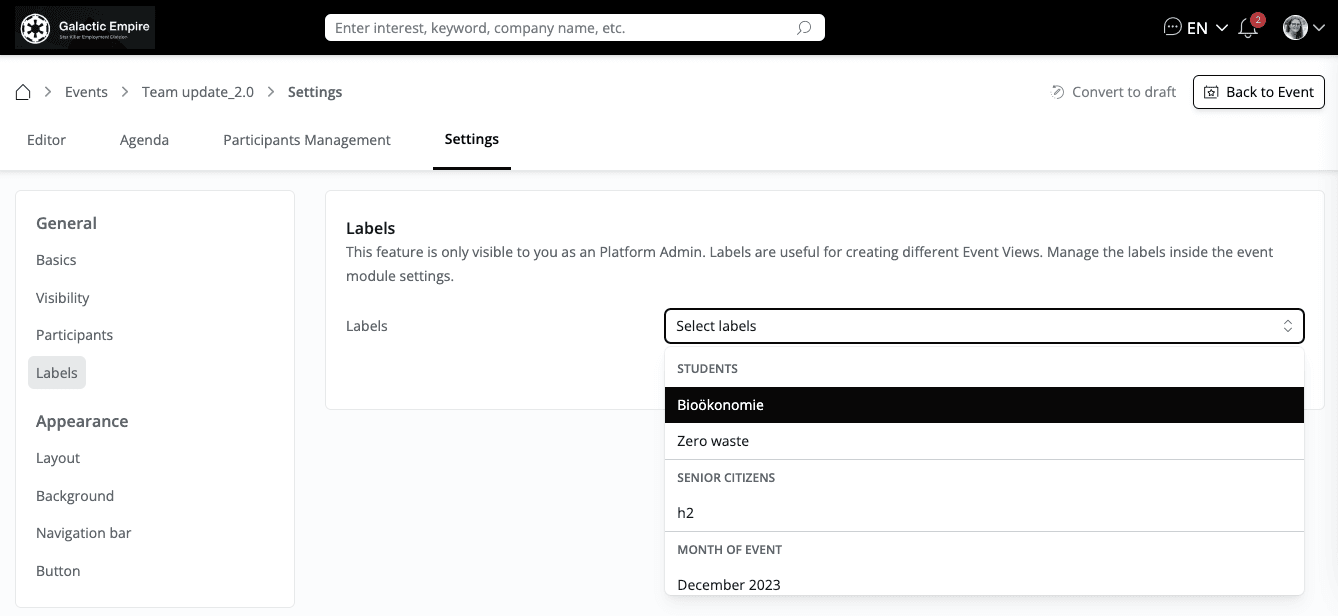This screenshot has width=1338, height=616.
Task: Open the chat bubble icon
Action: (1173, 27)
